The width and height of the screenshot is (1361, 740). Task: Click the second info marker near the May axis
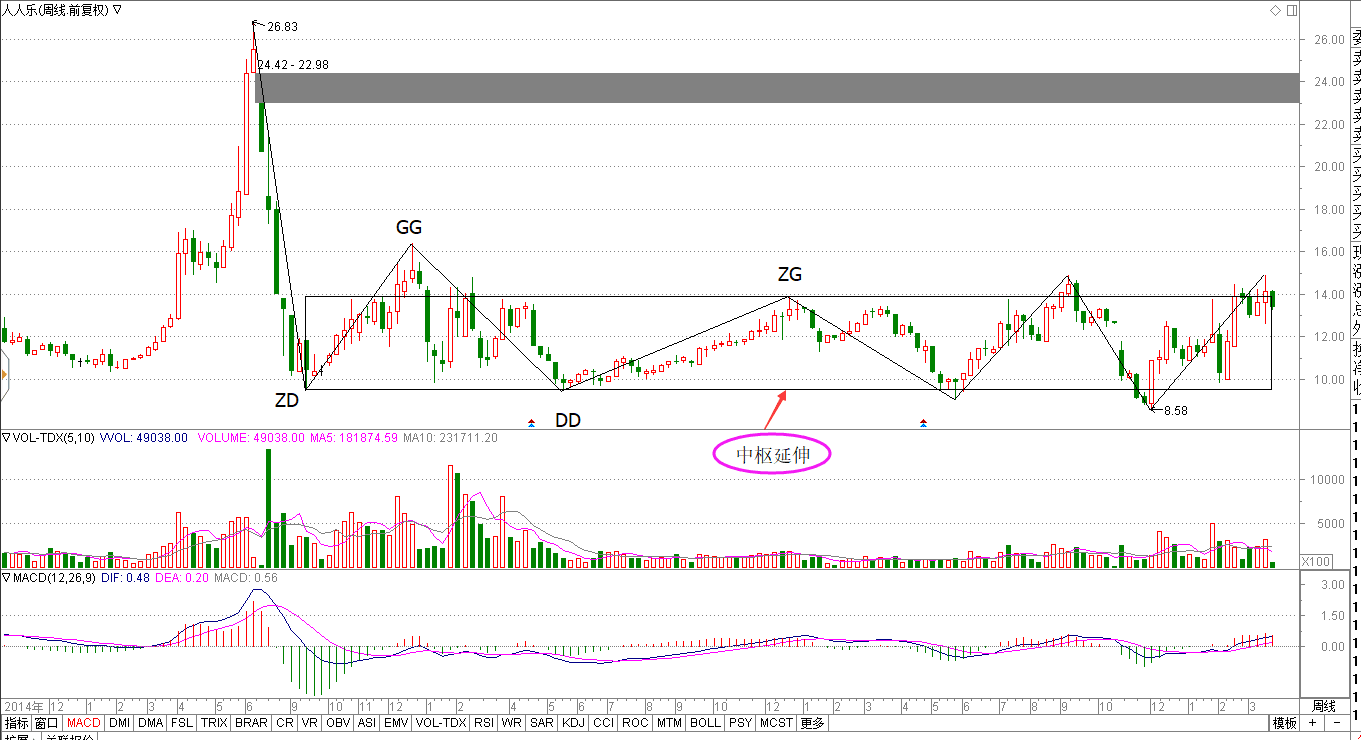coord(923,423)
